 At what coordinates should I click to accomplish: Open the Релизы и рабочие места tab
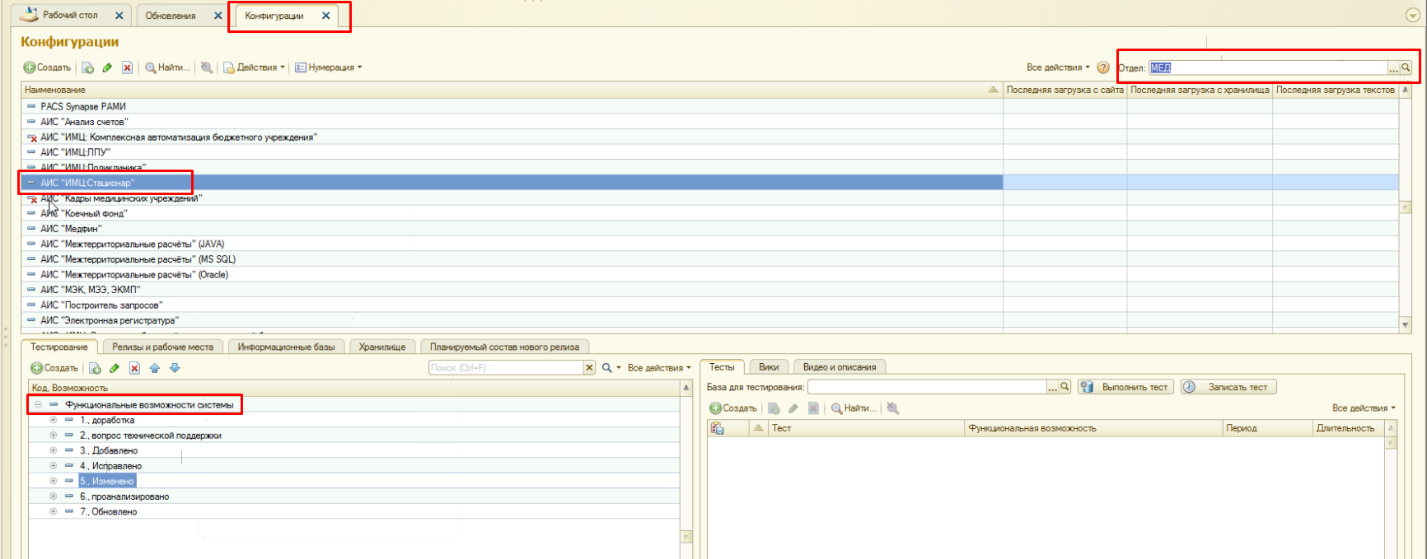(x=163, y=346)
